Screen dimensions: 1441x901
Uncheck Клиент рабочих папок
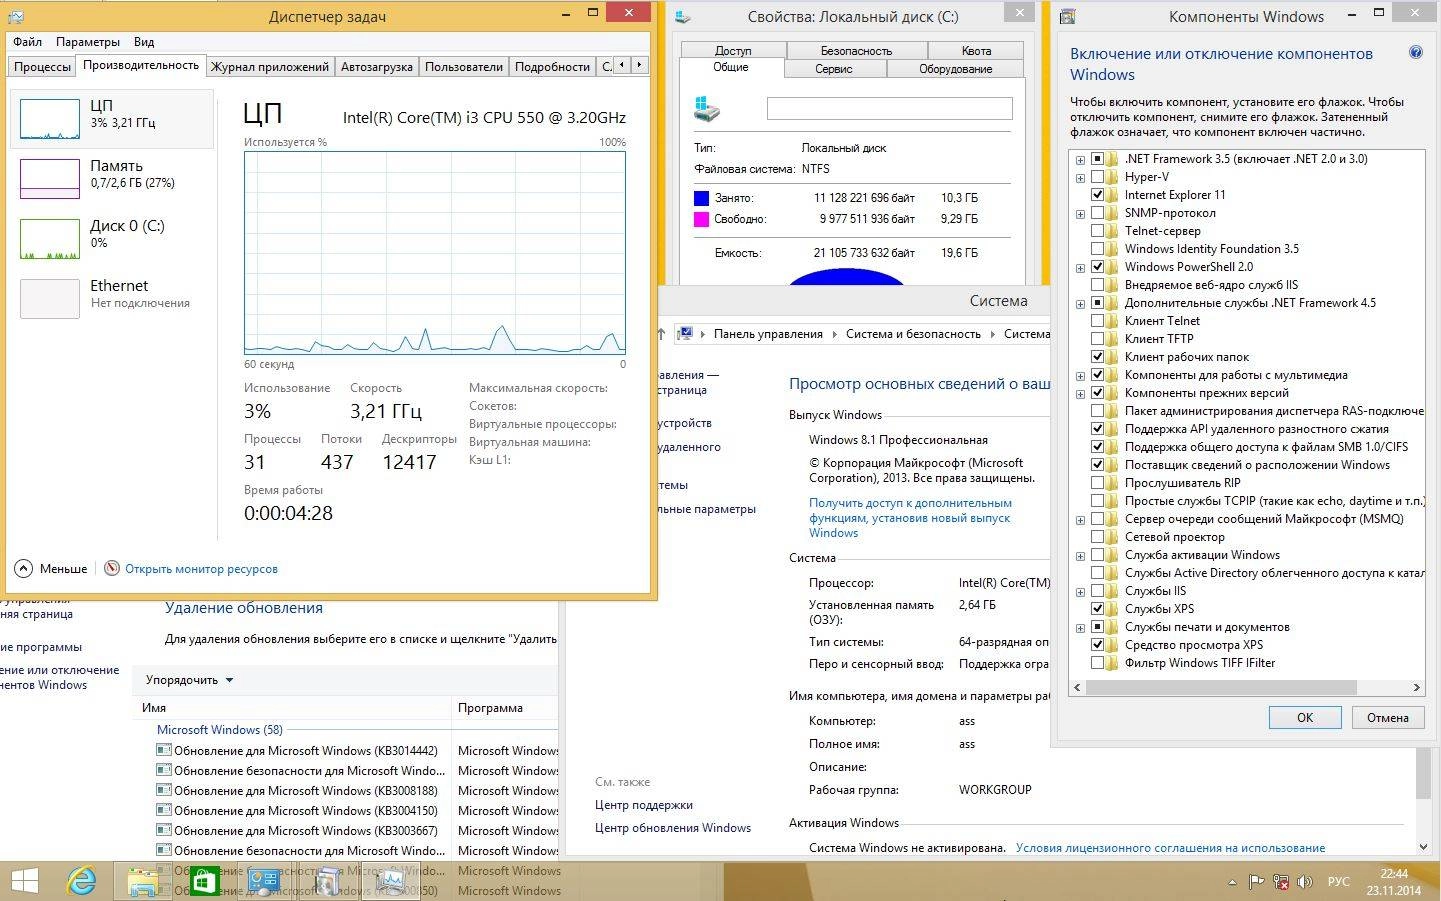coord(1097,357)
